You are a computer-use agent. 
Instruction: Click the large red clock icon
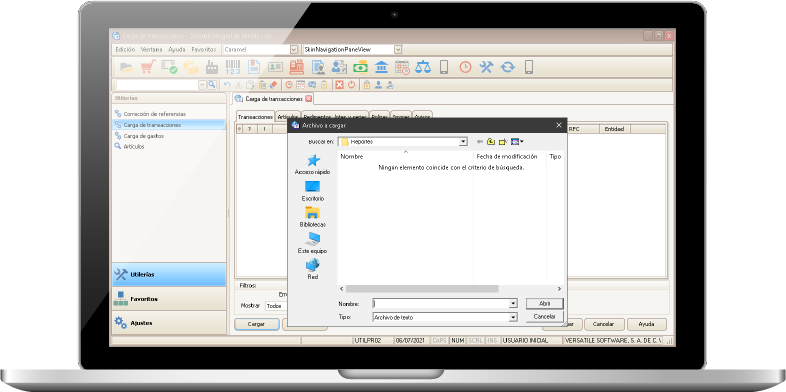pyautogui.click(x=465, y=67)
